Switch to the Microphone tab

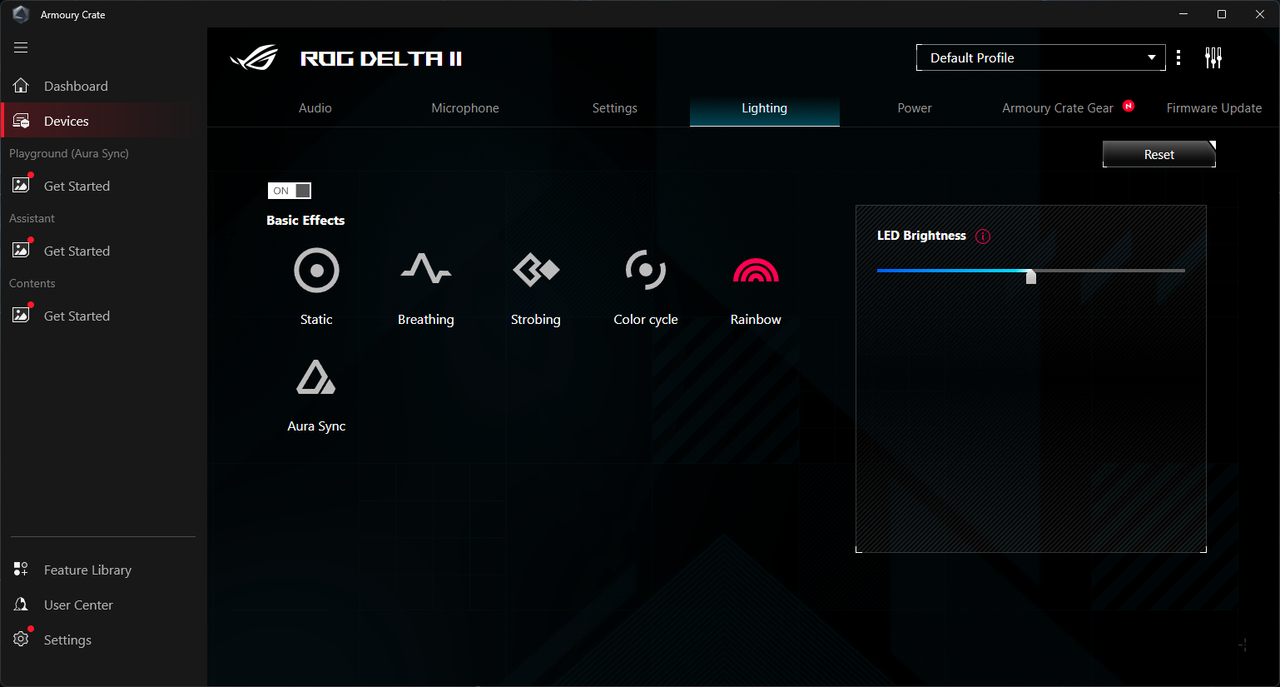point(465,108)
